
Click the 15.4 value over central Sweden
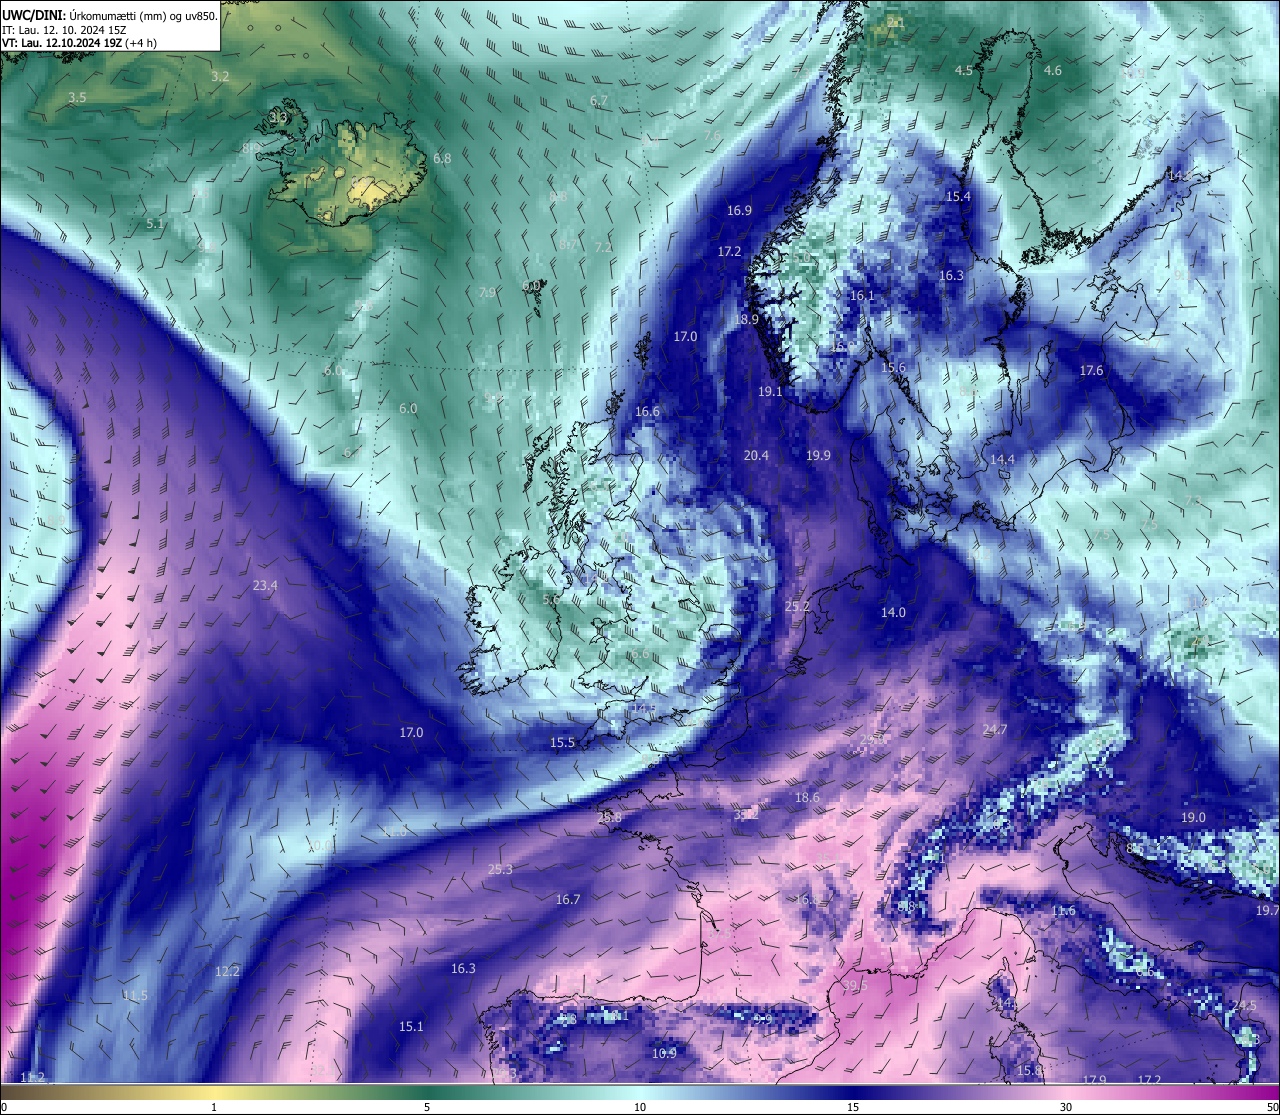[958, 196]
